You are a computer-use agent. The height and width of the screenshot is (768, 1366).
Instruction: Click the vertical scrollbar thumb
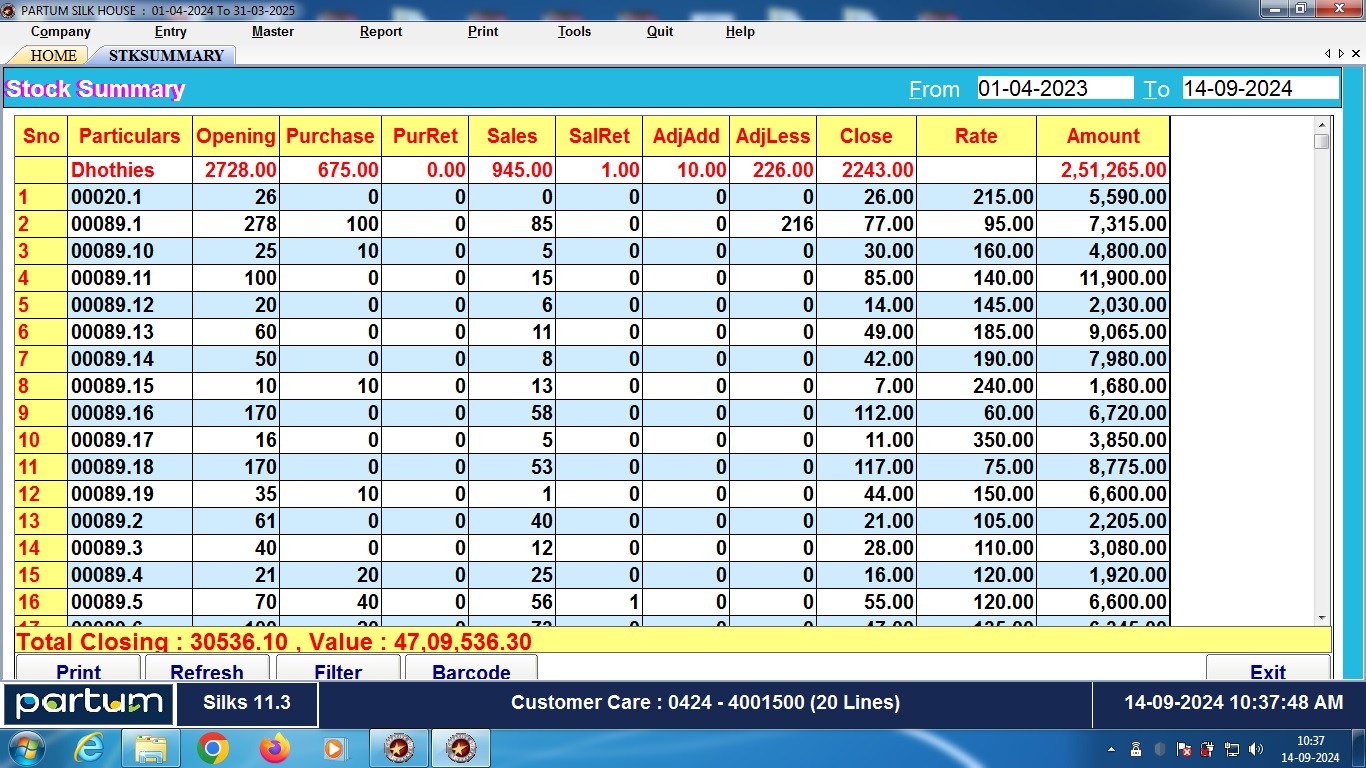pyautogui.click(x=1322, y=141)
